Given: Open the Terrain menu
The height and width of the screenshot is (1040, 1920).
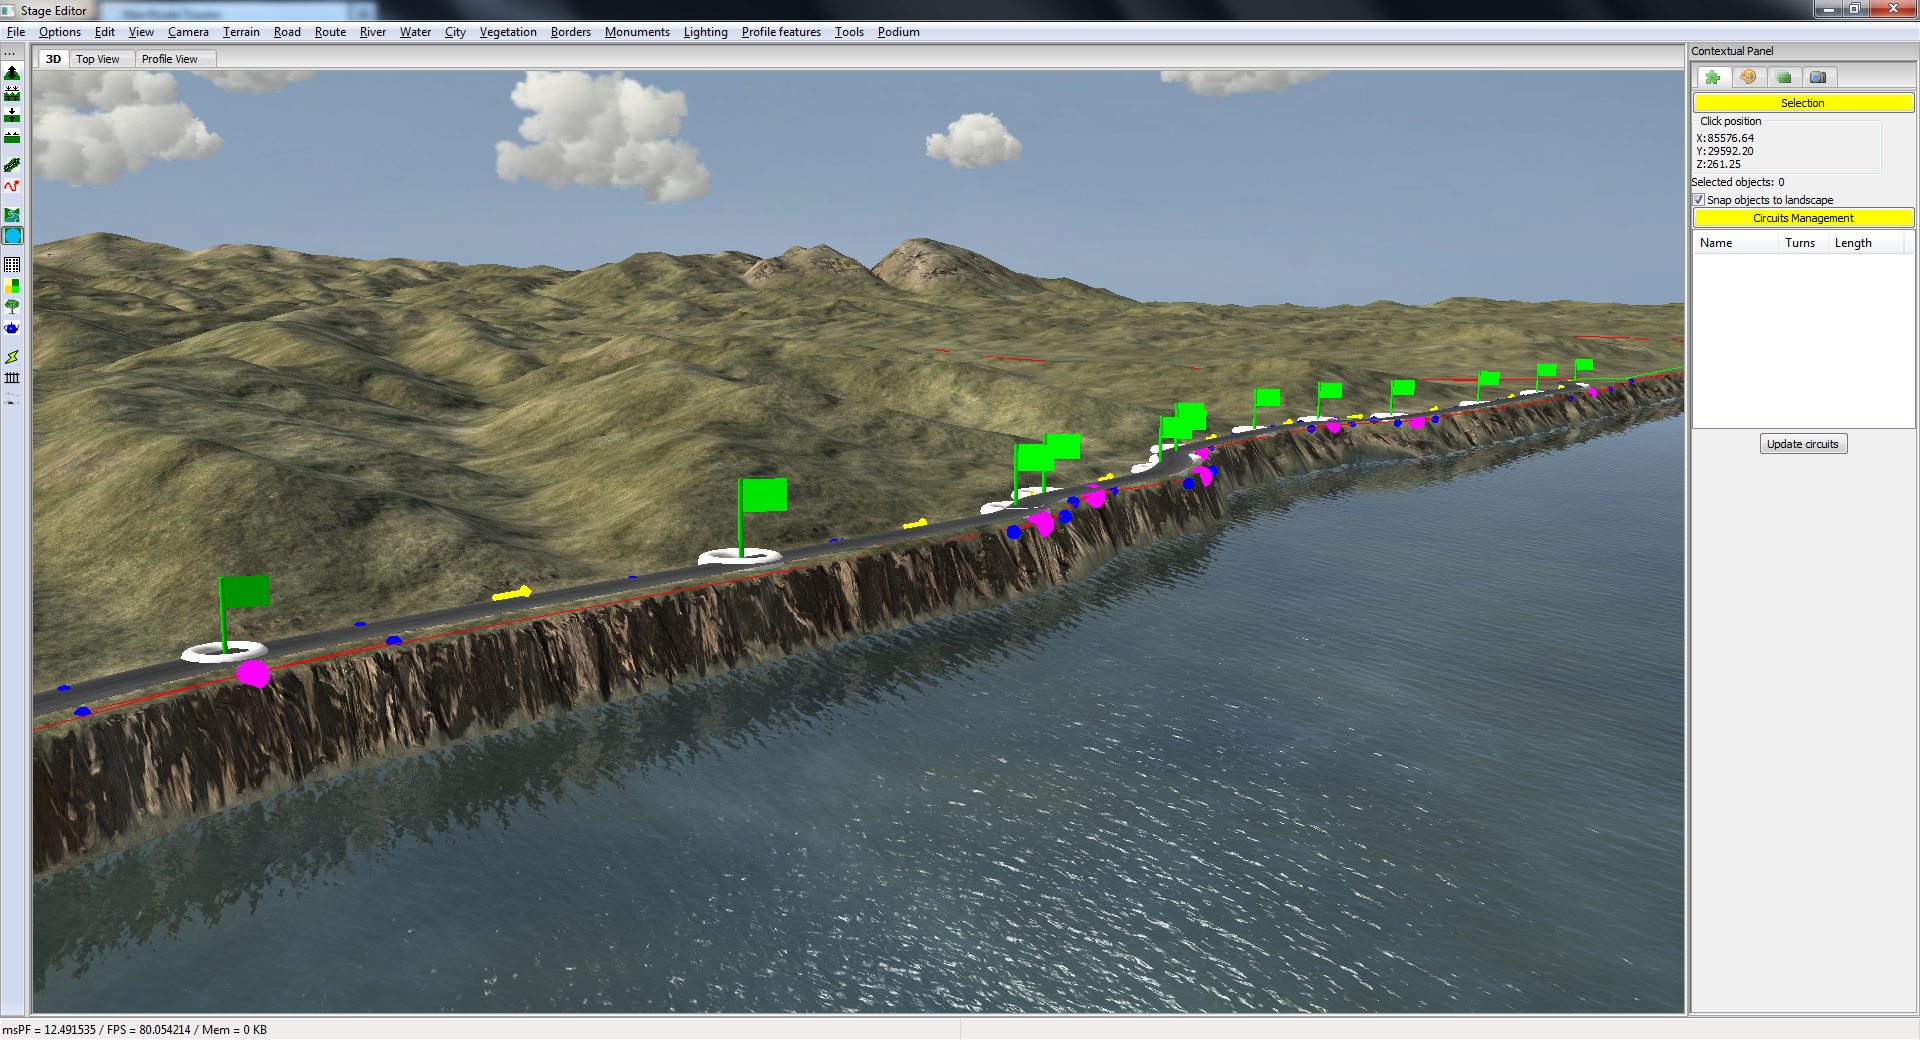Looking at the screenshot, I should point(241,32).
